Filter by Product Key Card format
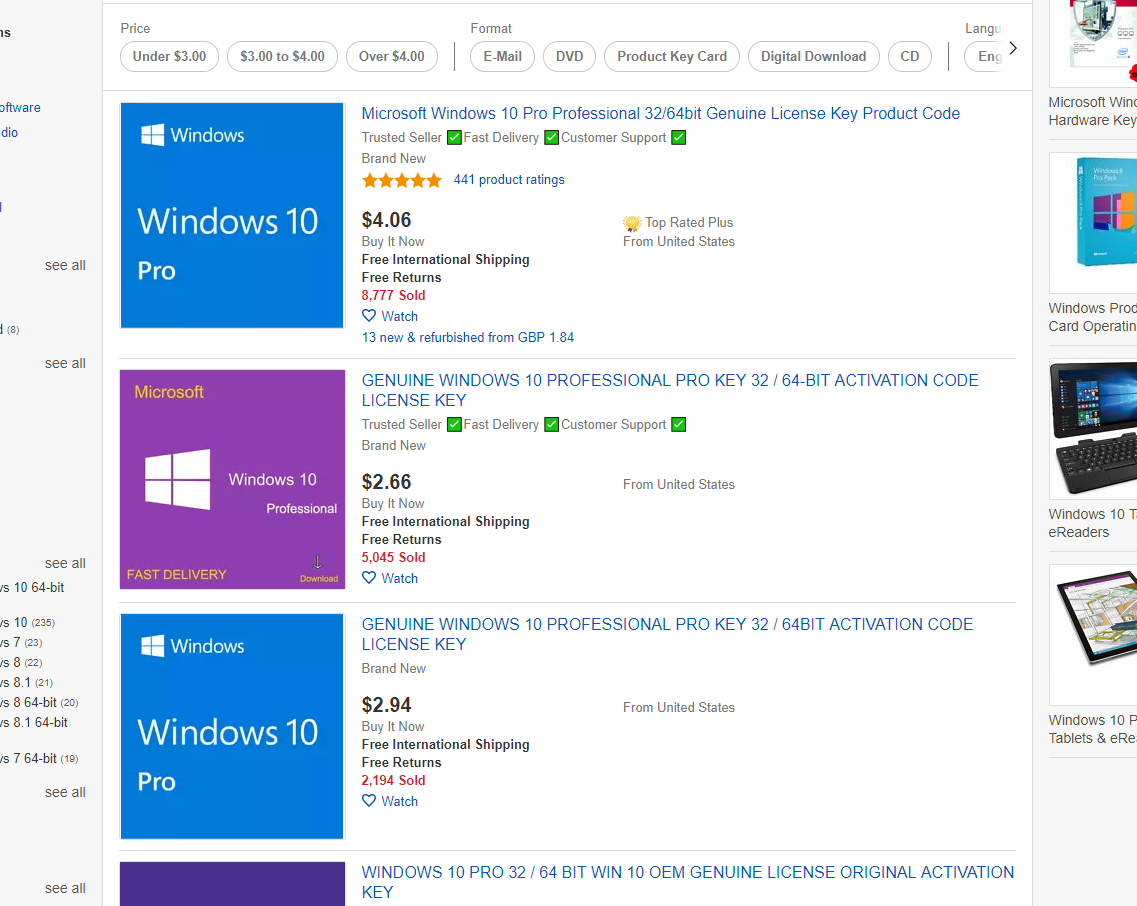 point(672,57)
